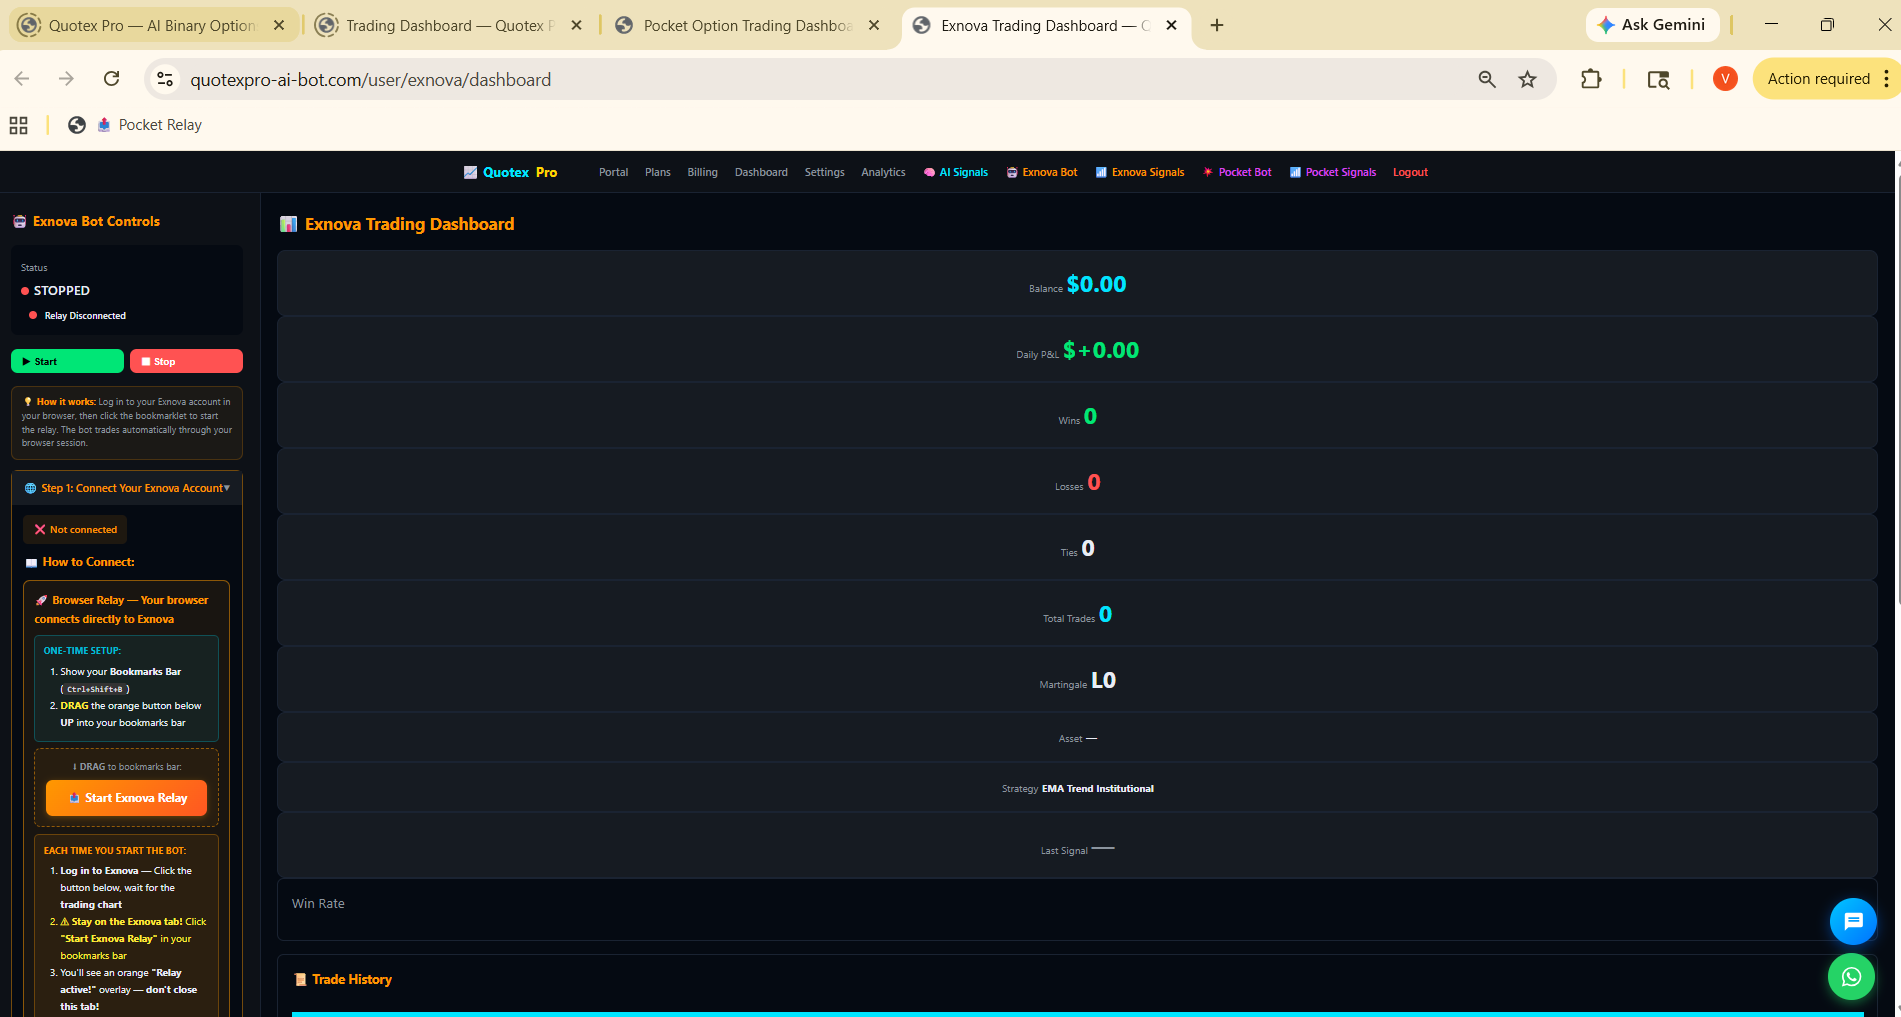
Task: Open a new browser tab
Action: click(x=1217, y=25)
